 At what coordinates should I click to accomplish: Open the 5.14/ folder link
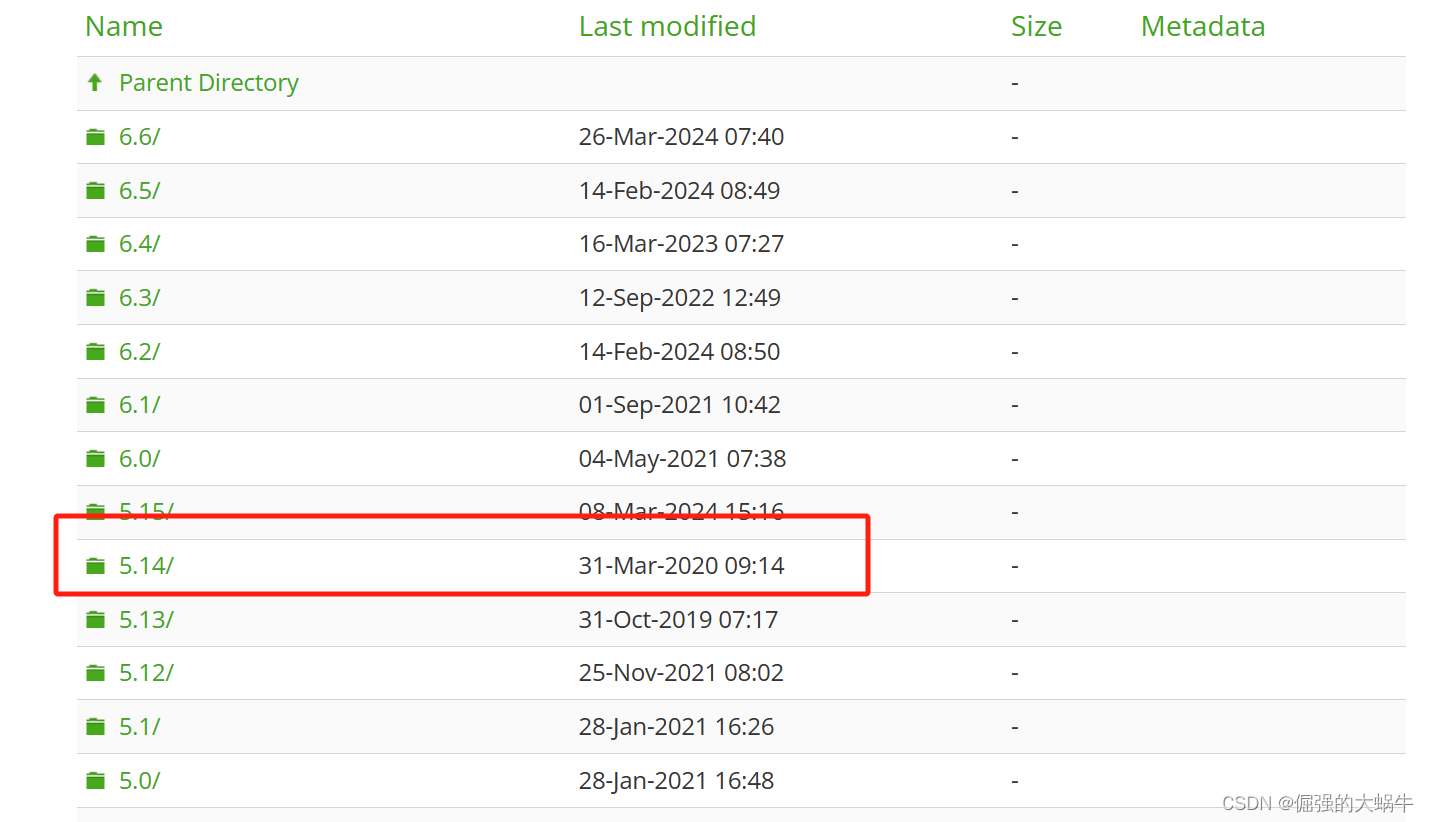(146, 566)
